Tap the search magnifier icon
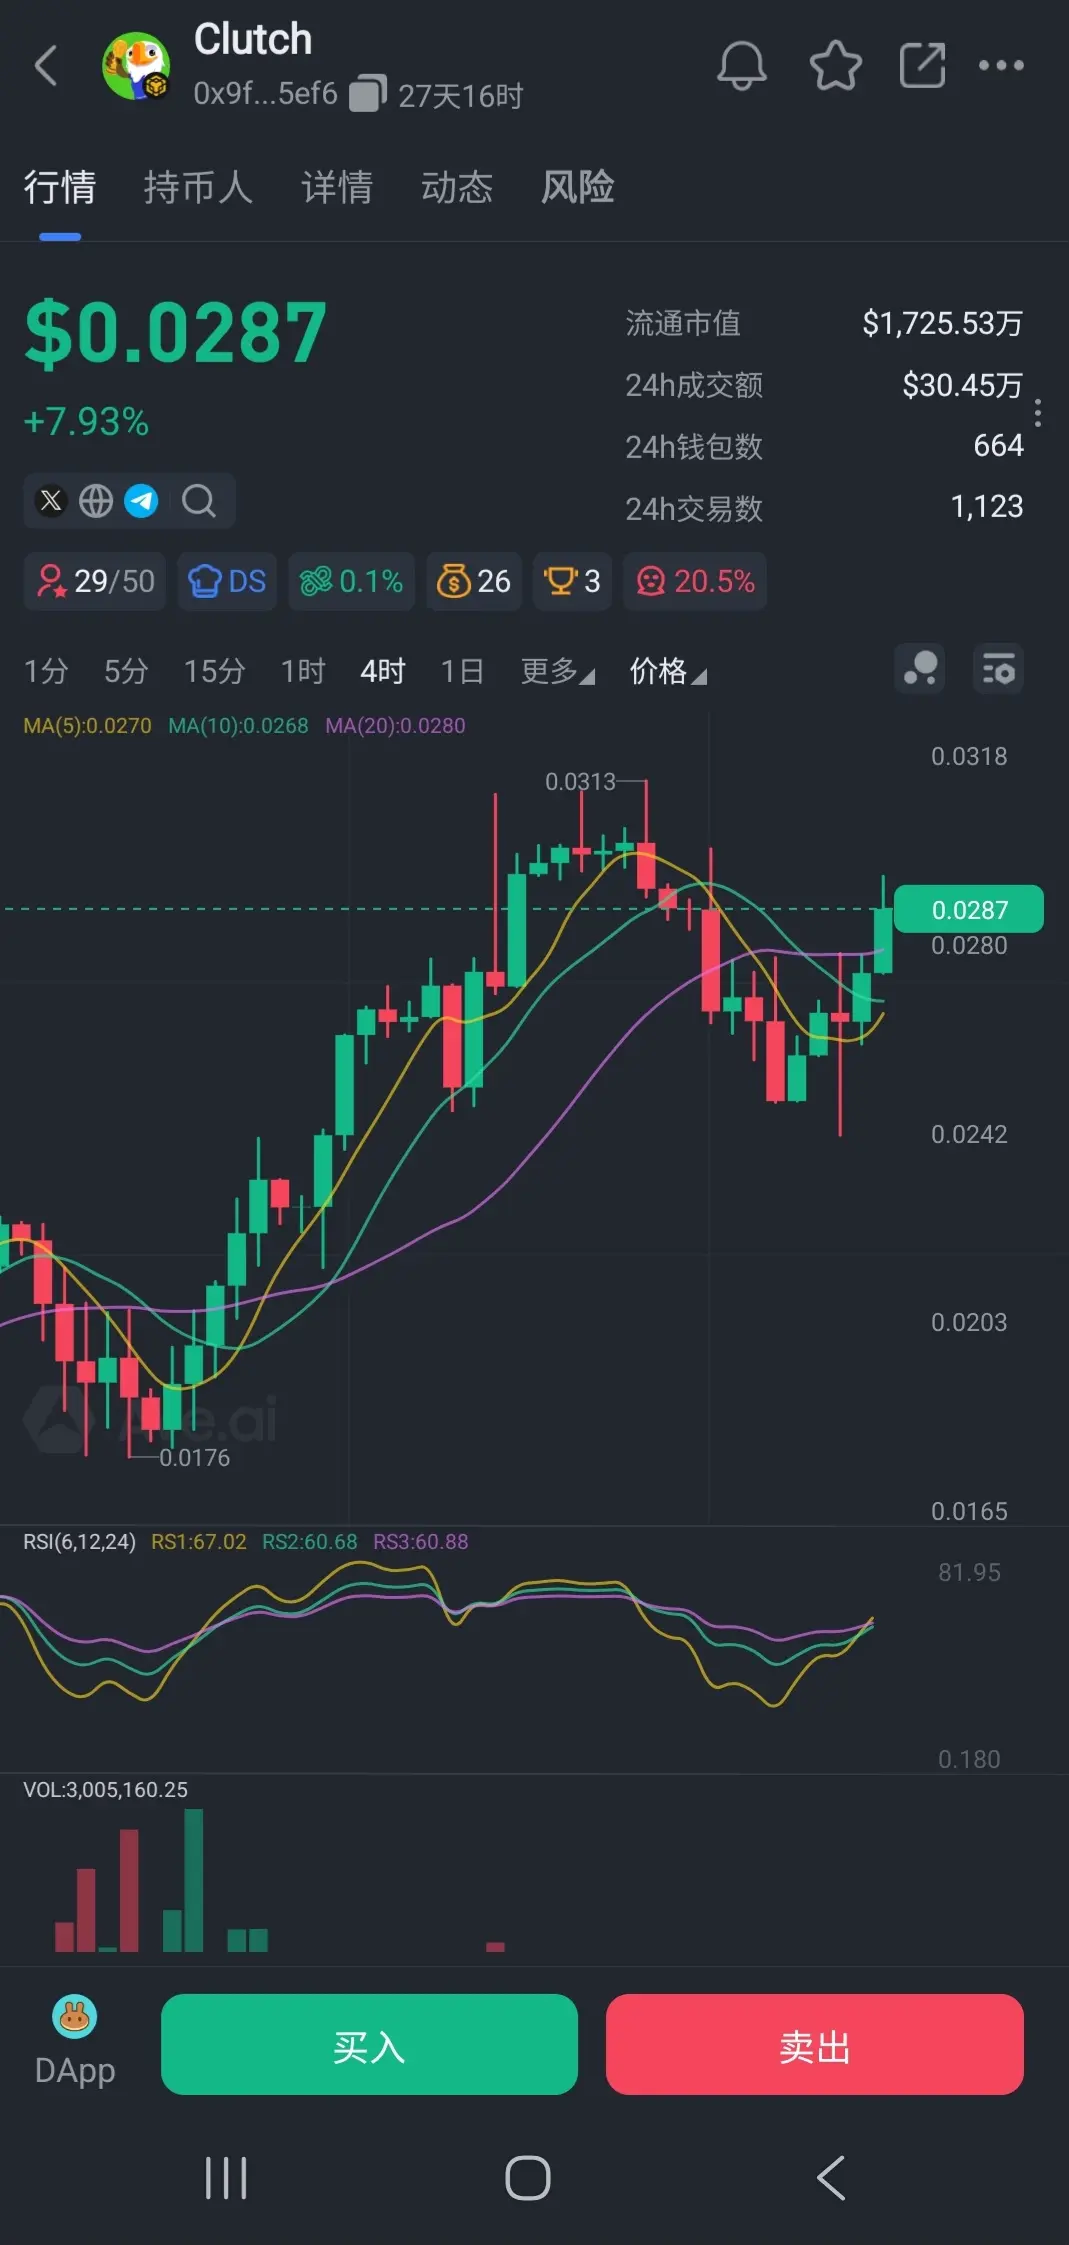 click(199, 500)
